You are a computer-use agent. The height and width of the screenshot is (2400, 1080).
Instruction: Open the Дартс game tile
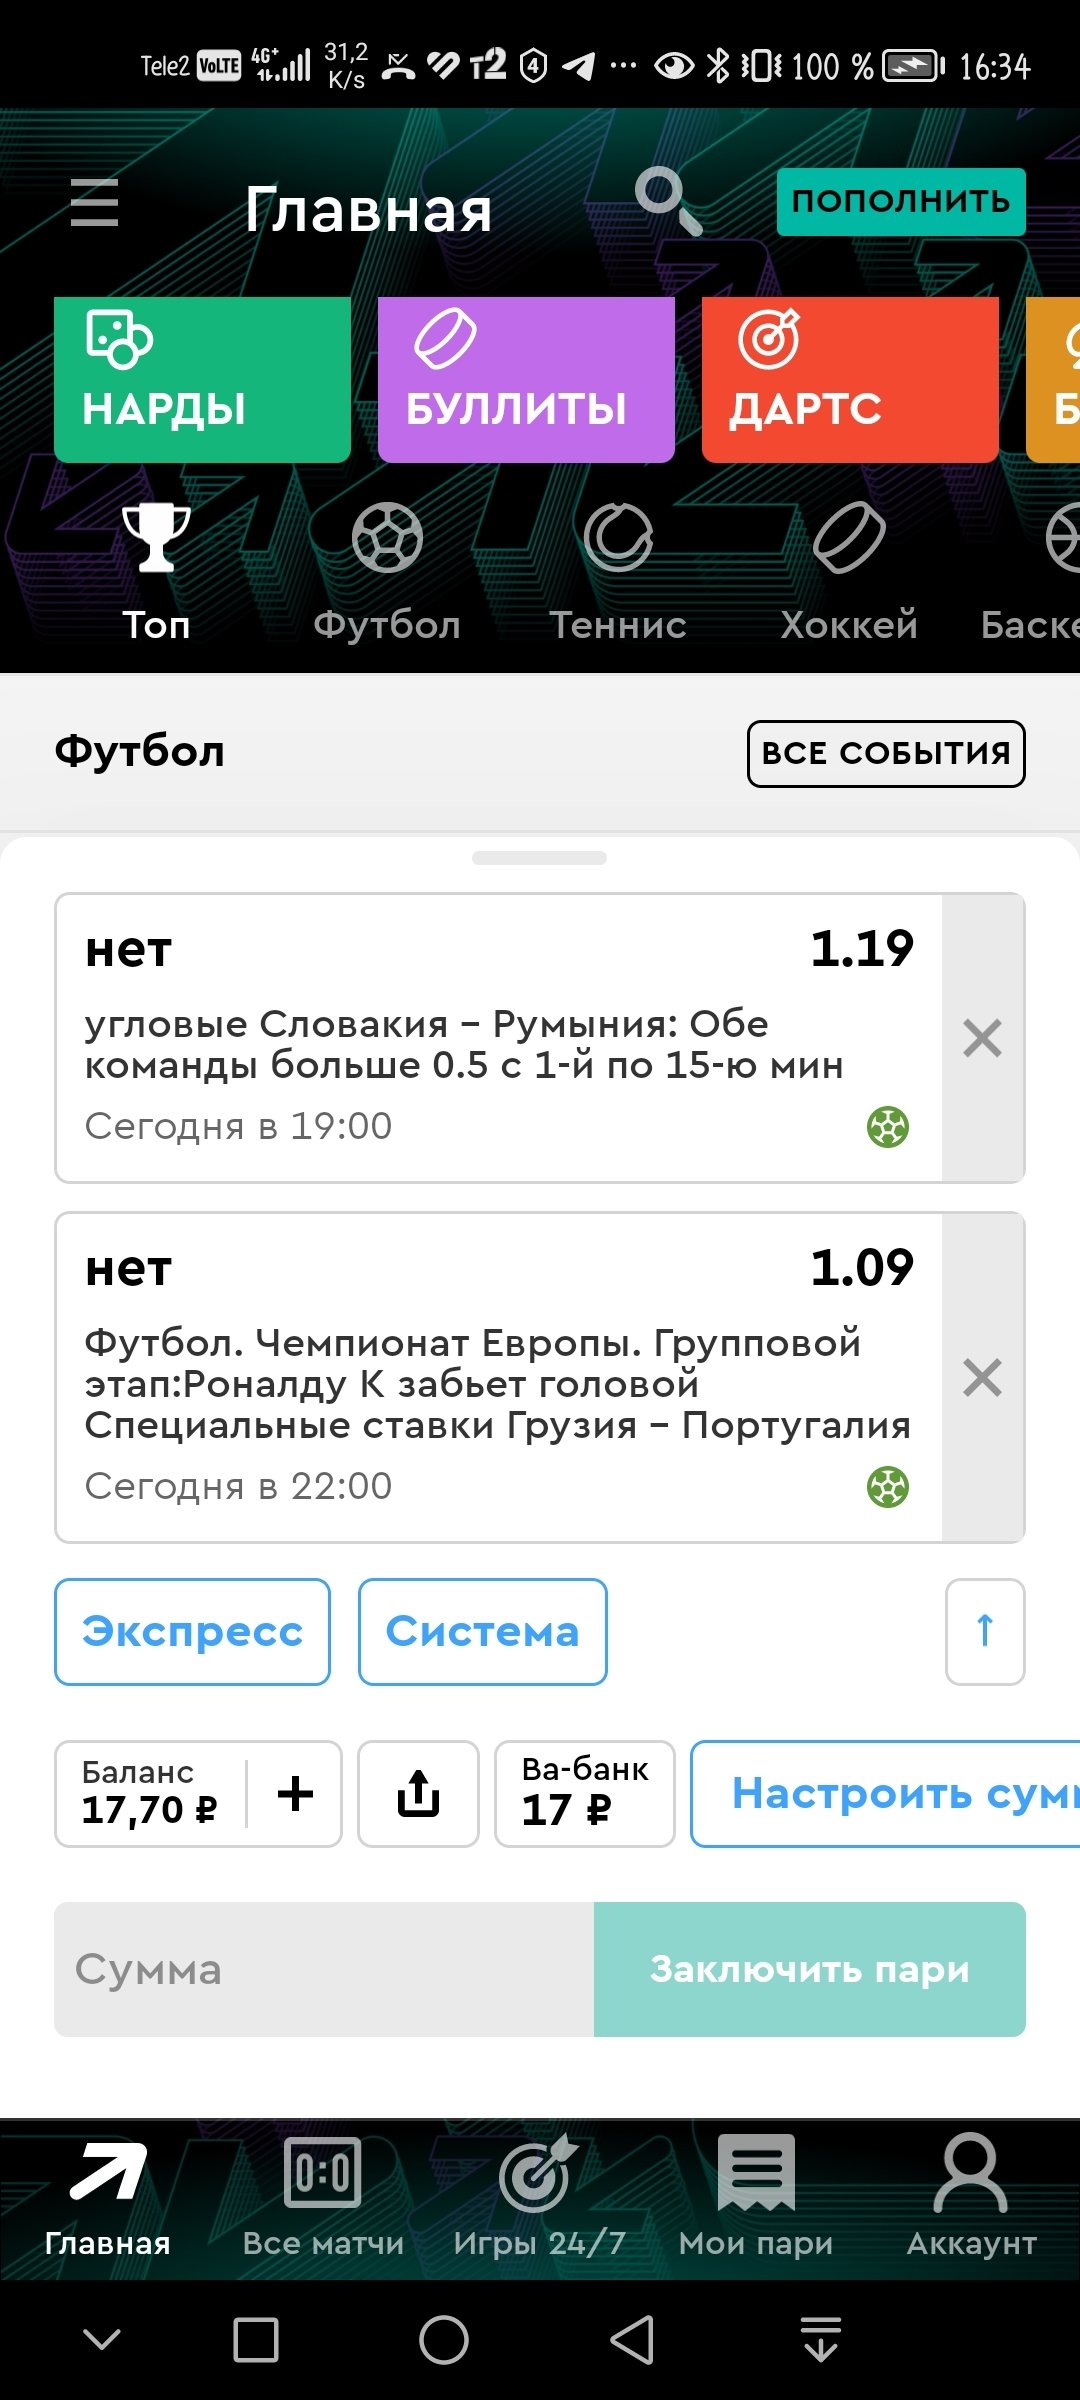click(x=850, y=380)
